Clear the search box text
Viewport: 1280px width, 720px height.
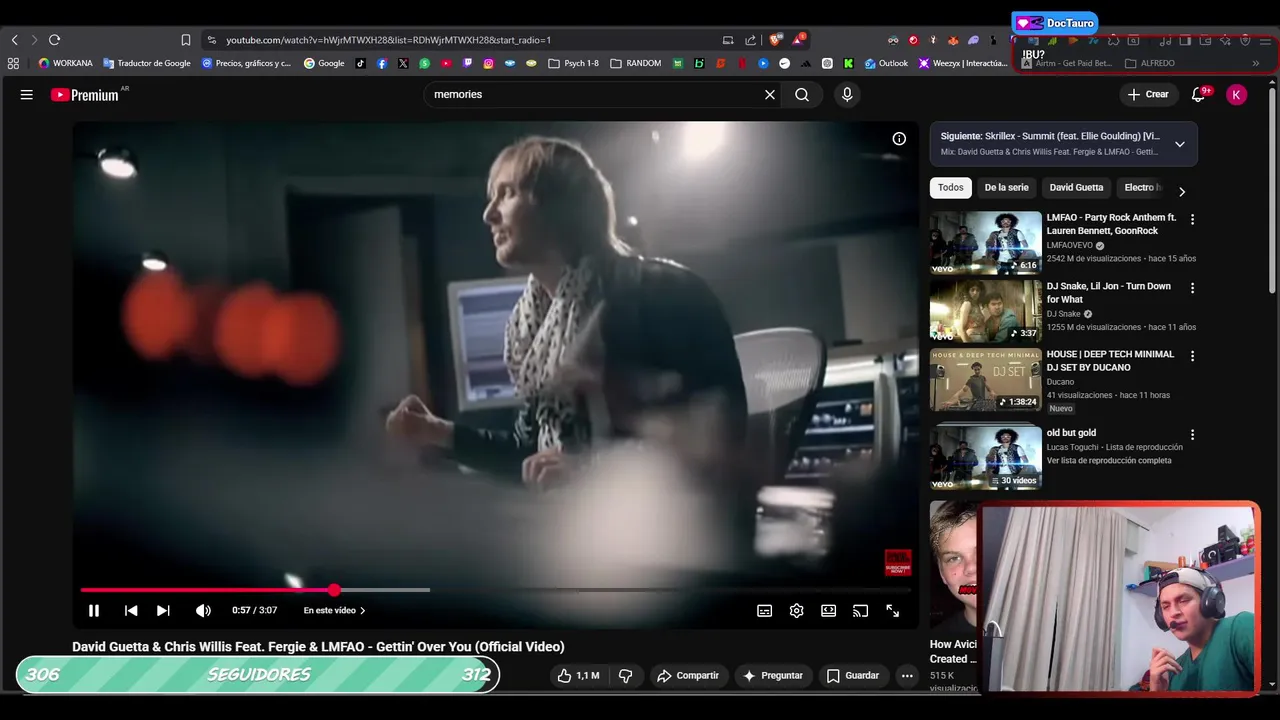tap(770, 94)
